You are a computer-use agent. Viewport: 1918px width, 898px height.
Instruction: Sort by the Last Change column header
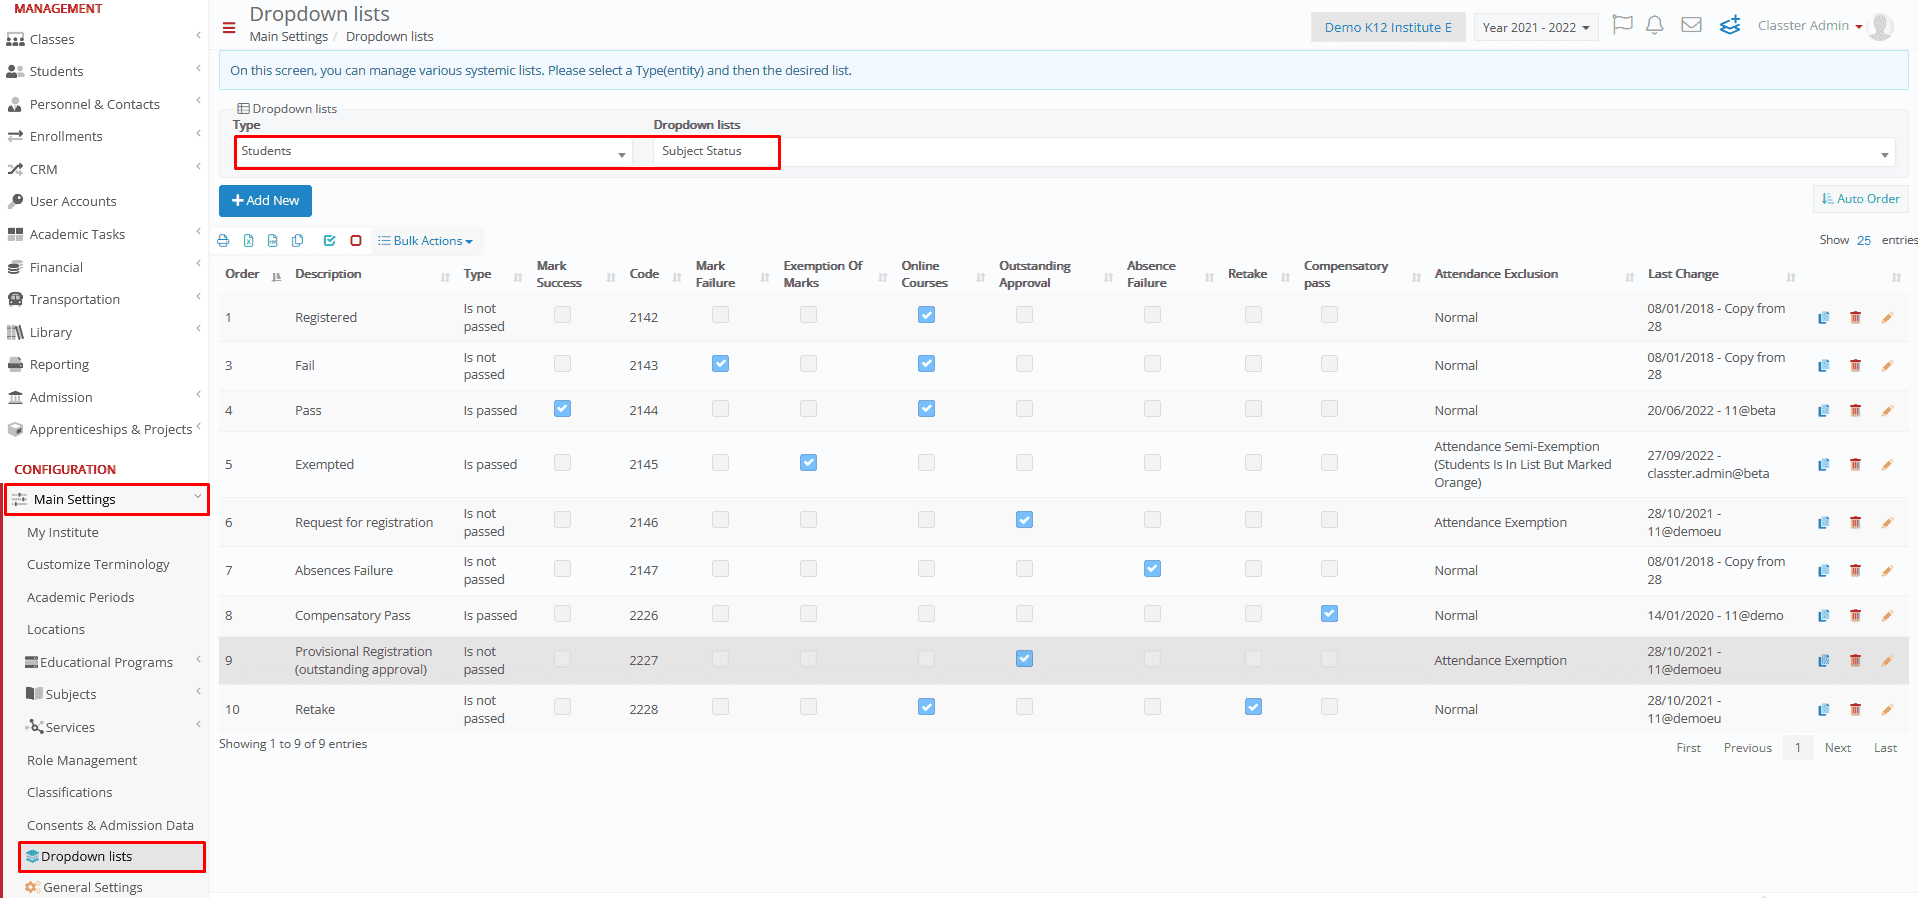(x=1683, y=274)
